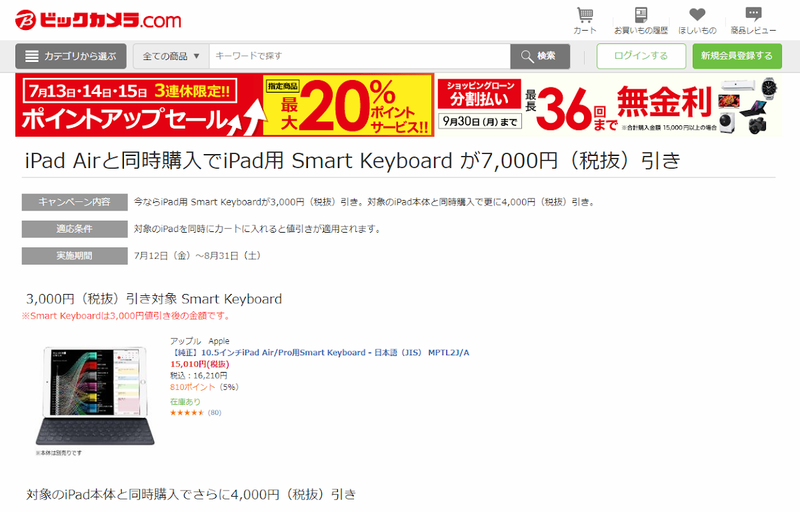Viewport: 800px width, 512px height.
Task: Open Smart Keyboard MPTL2J/A product link
Action: coord(321,353)
